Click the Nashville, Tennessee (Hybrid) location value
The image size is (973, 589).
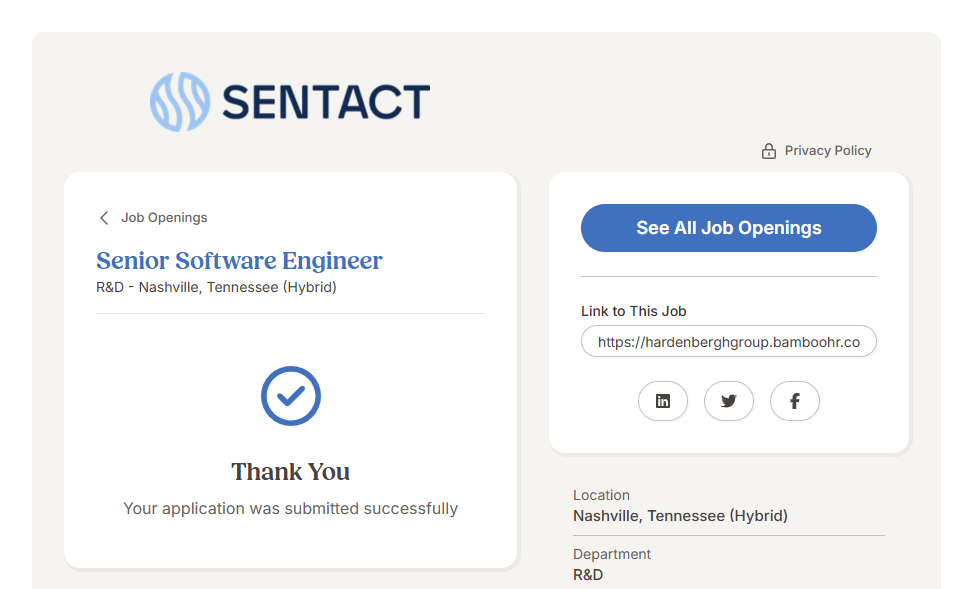tap(680, 516)
